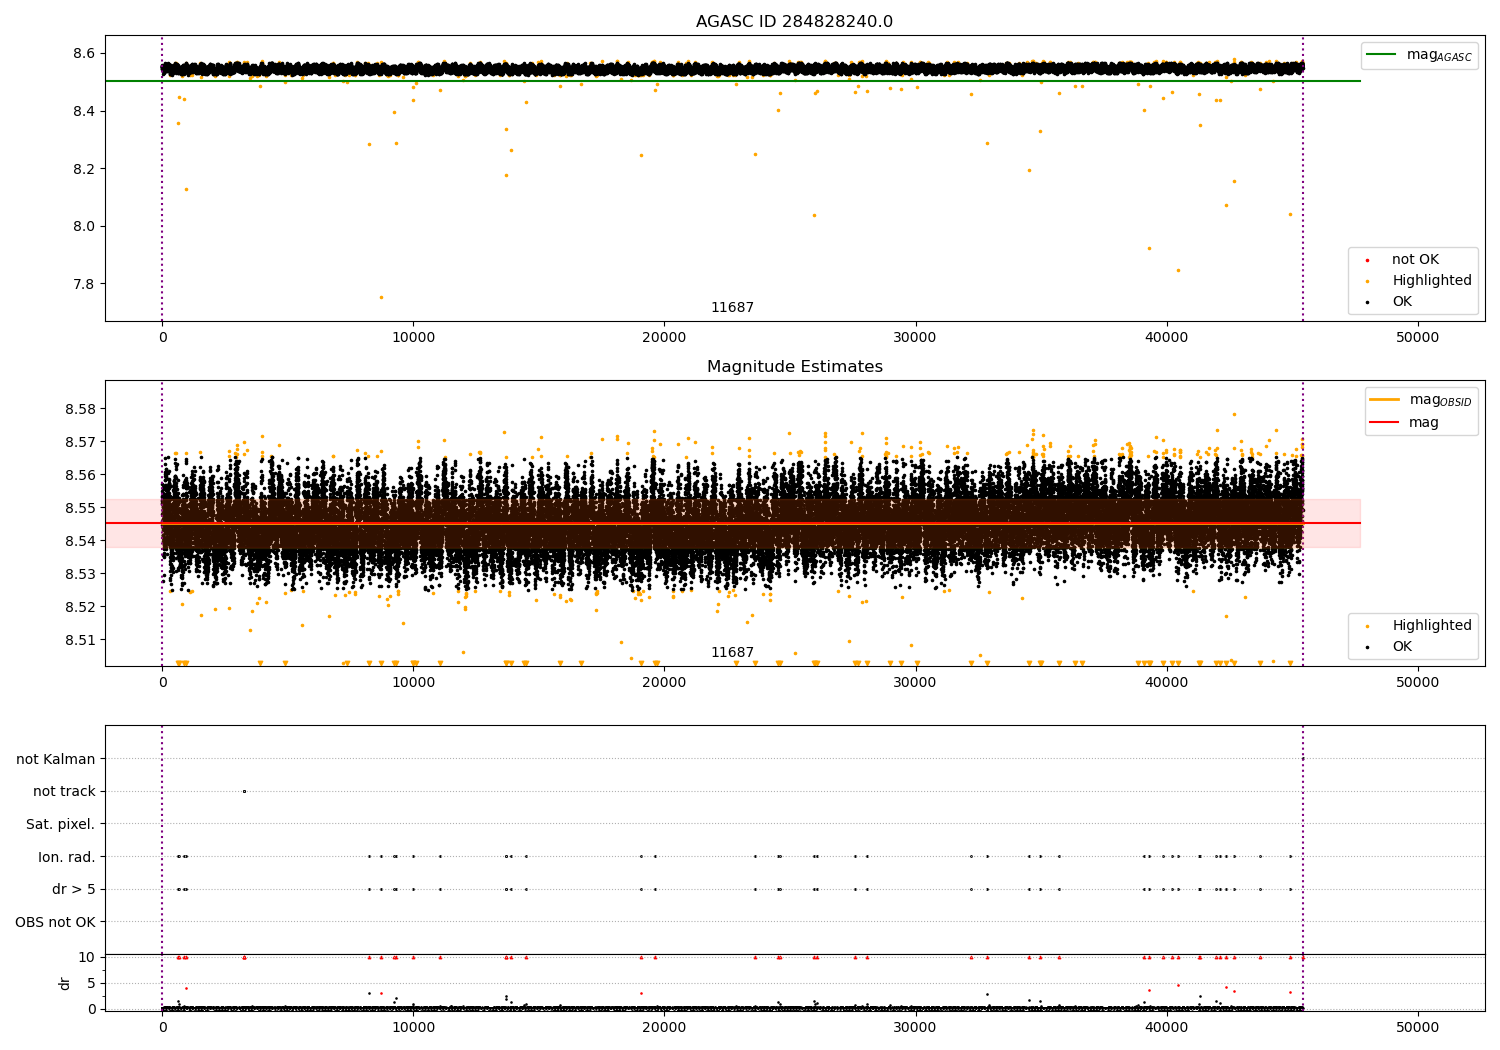1500x1050 pixels.
Task: Click the '11687' annotation in the top plot
Action: pyautogui.click(x=732, y=308)
